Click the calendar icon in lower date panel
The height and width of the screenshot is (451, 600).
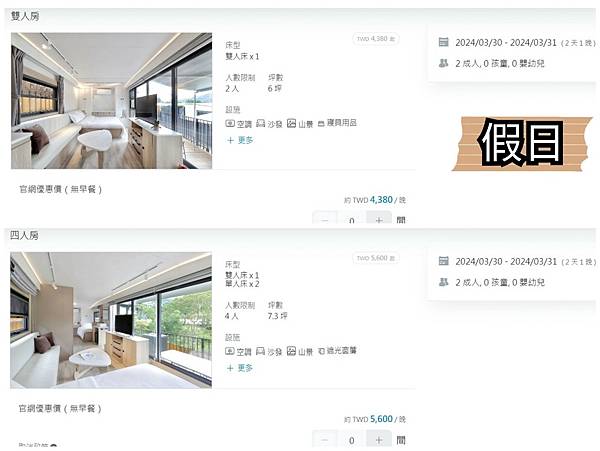443,261
